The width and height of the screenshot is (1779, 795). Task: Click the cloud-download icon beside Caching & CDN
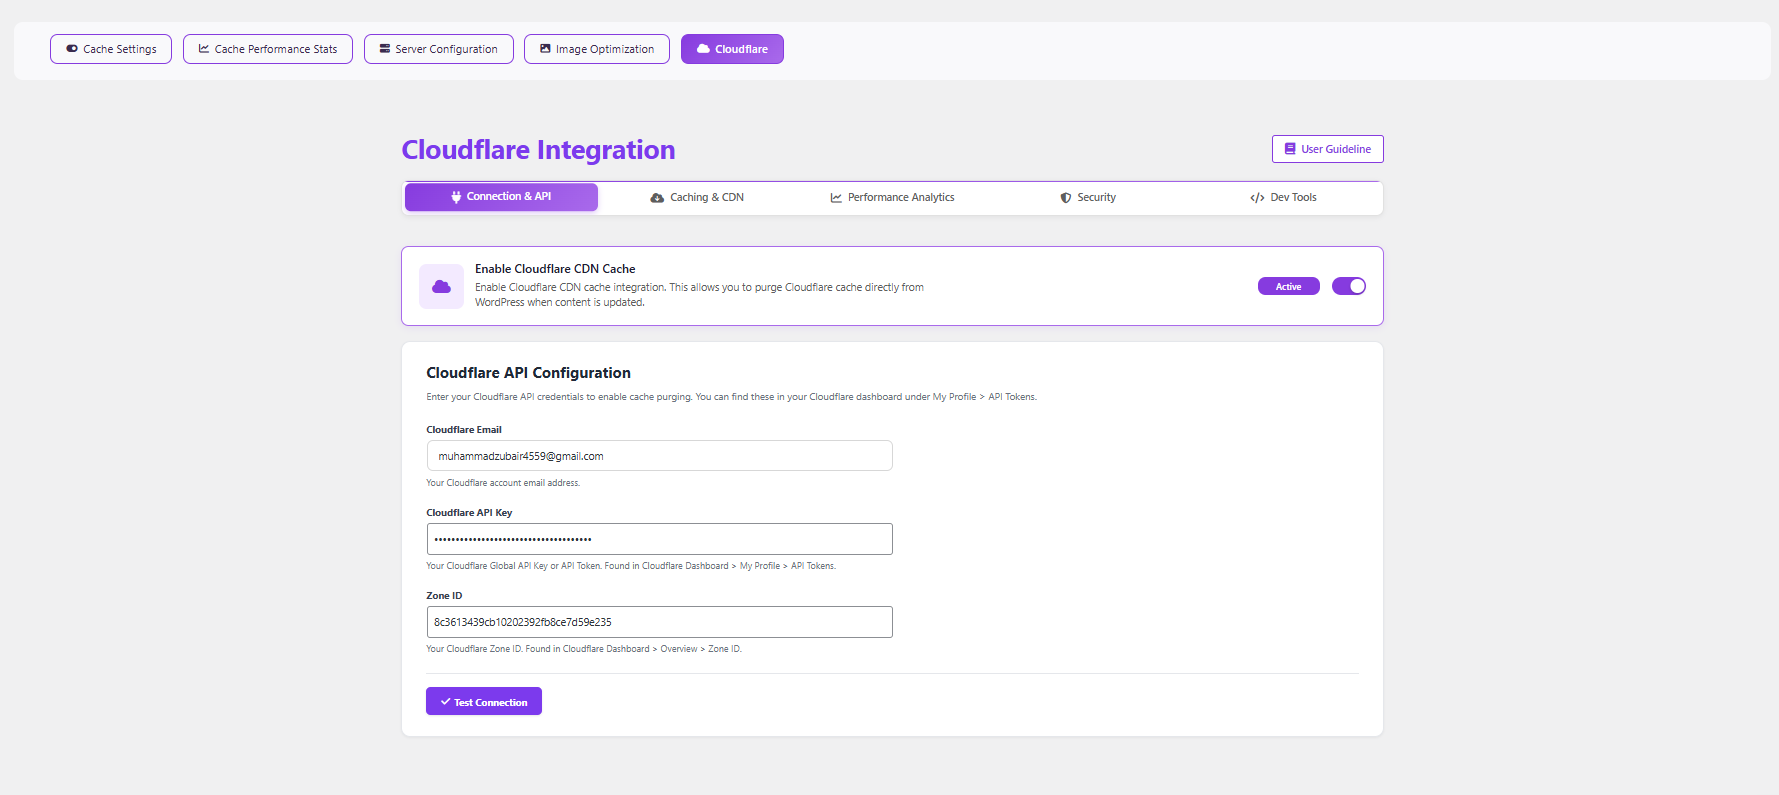click(657, 198)
